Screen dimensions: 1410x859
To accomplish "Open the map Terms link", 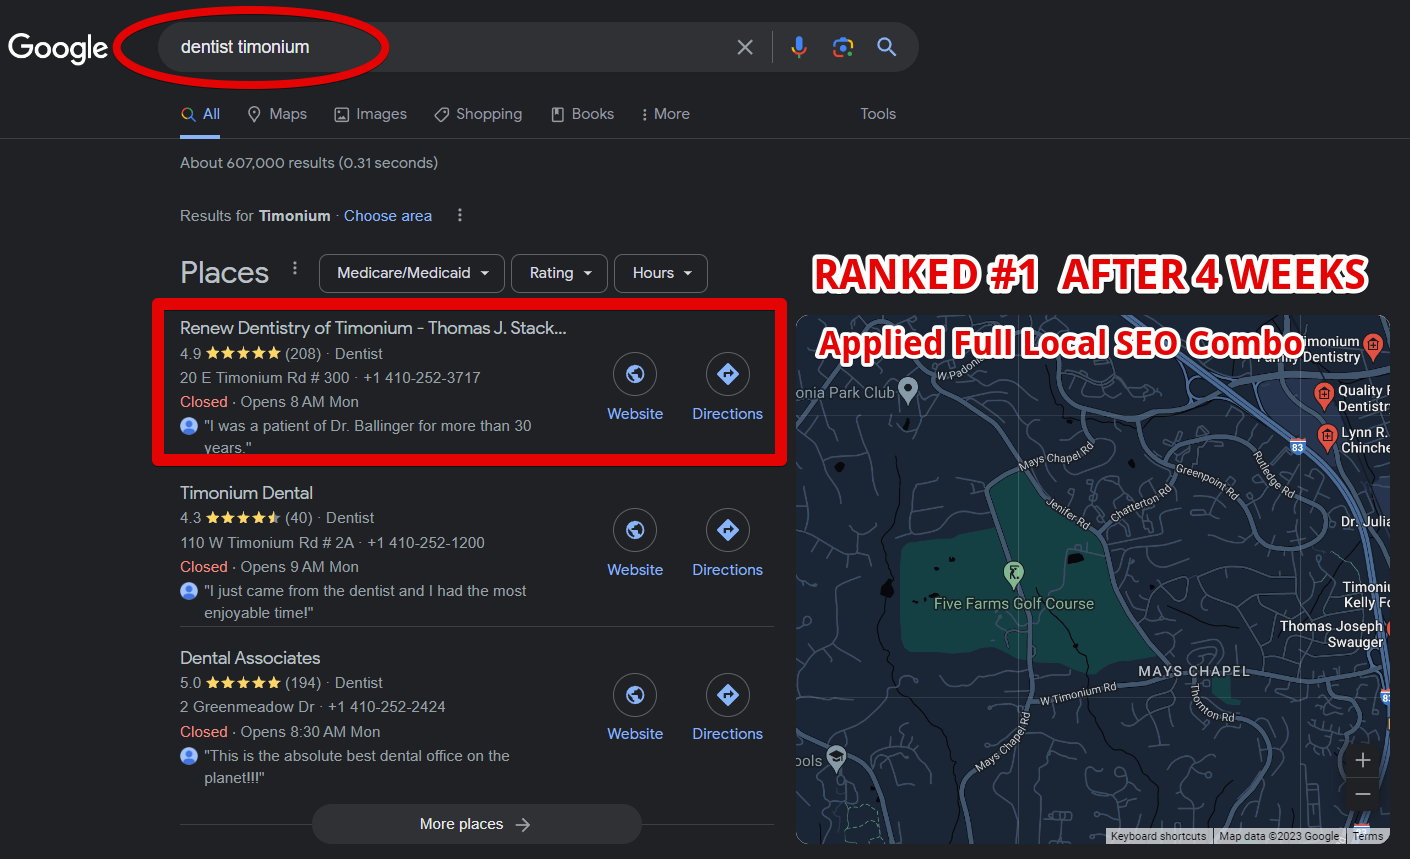I will pos(1368,836).
